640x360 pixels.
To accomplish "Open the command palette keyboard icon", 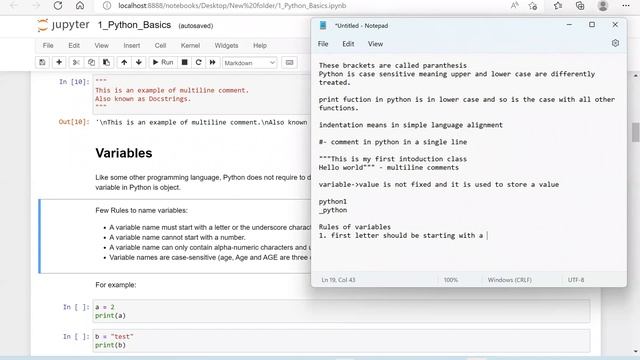I will pyautogui.click(x=289, y=62).
